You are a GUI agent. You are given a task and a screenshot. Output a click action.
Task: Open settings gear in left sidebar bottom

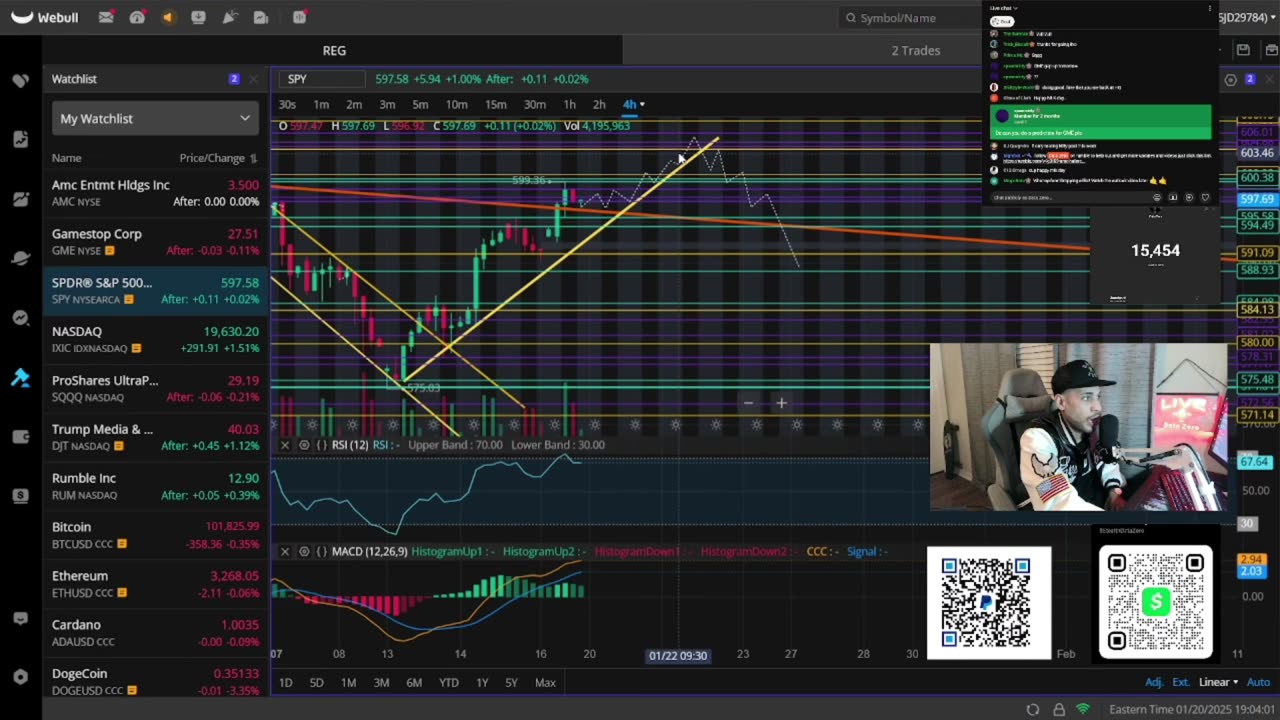(x=20, y=677)
